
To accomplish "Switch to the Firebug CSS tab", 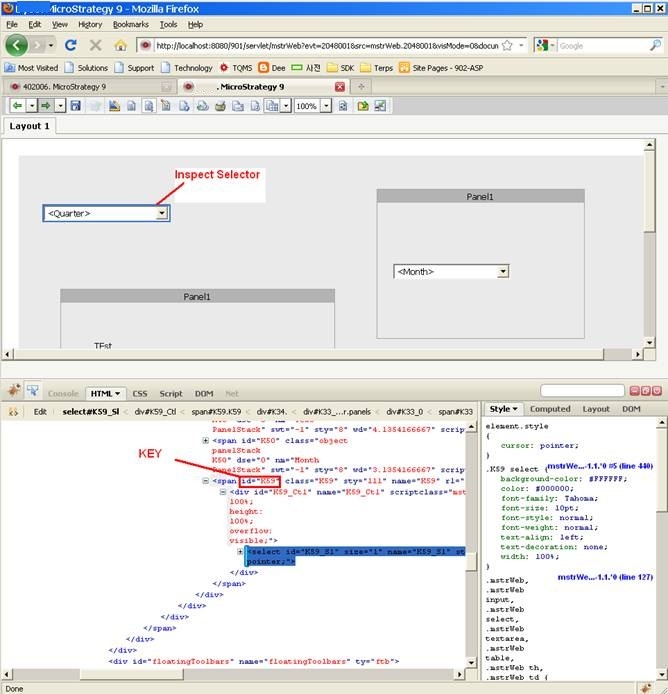I will pyautogui.click(x=140, y=394).
